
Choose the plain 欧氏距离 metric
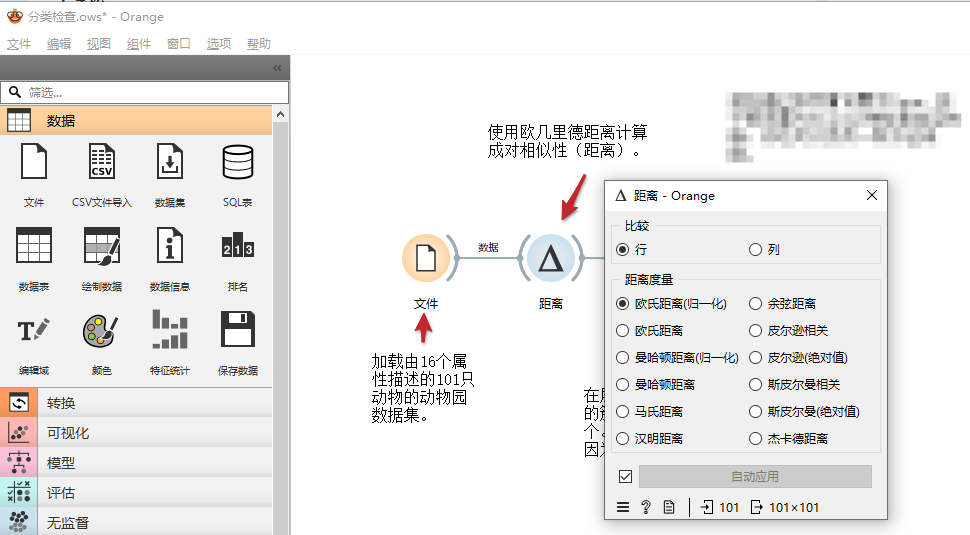coord(650,331)
